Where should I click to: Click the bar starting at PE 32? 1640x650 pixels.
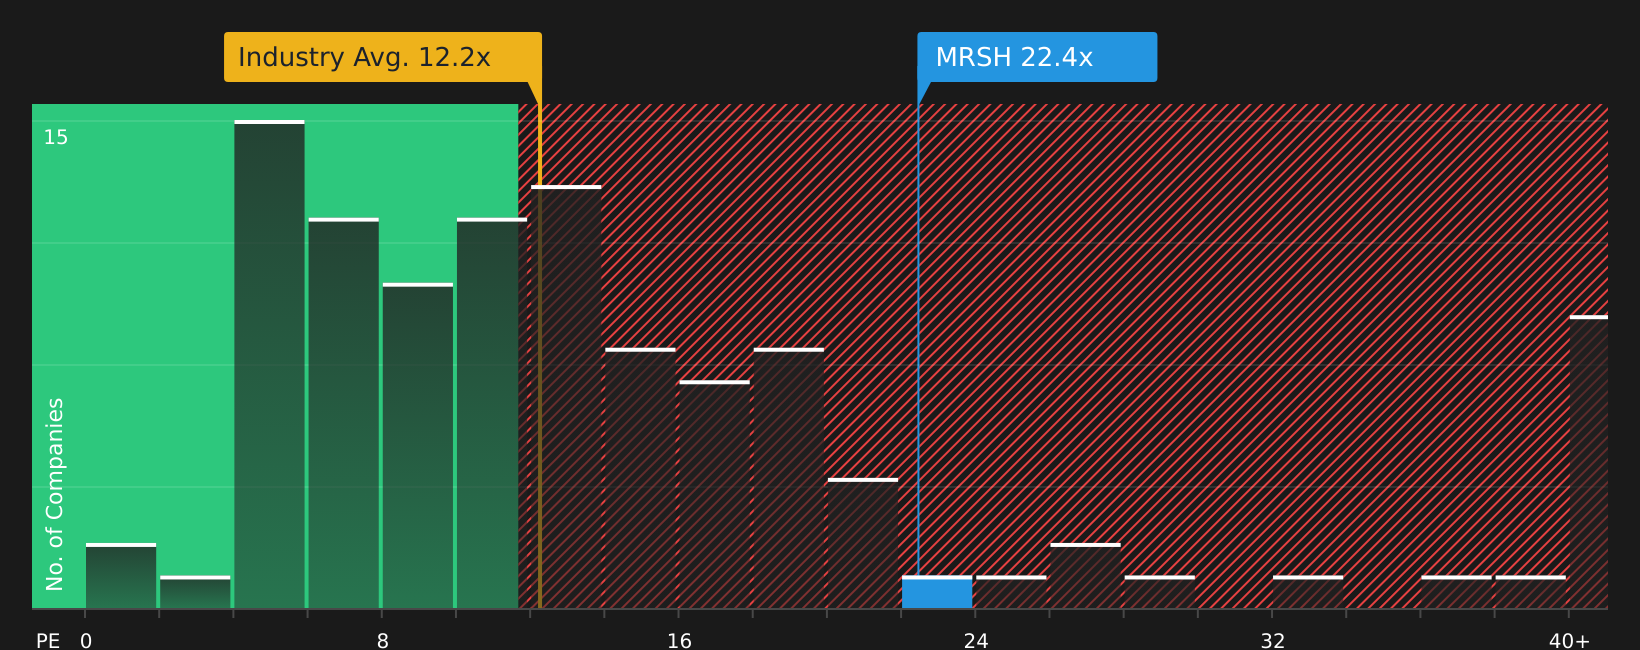1308,592
